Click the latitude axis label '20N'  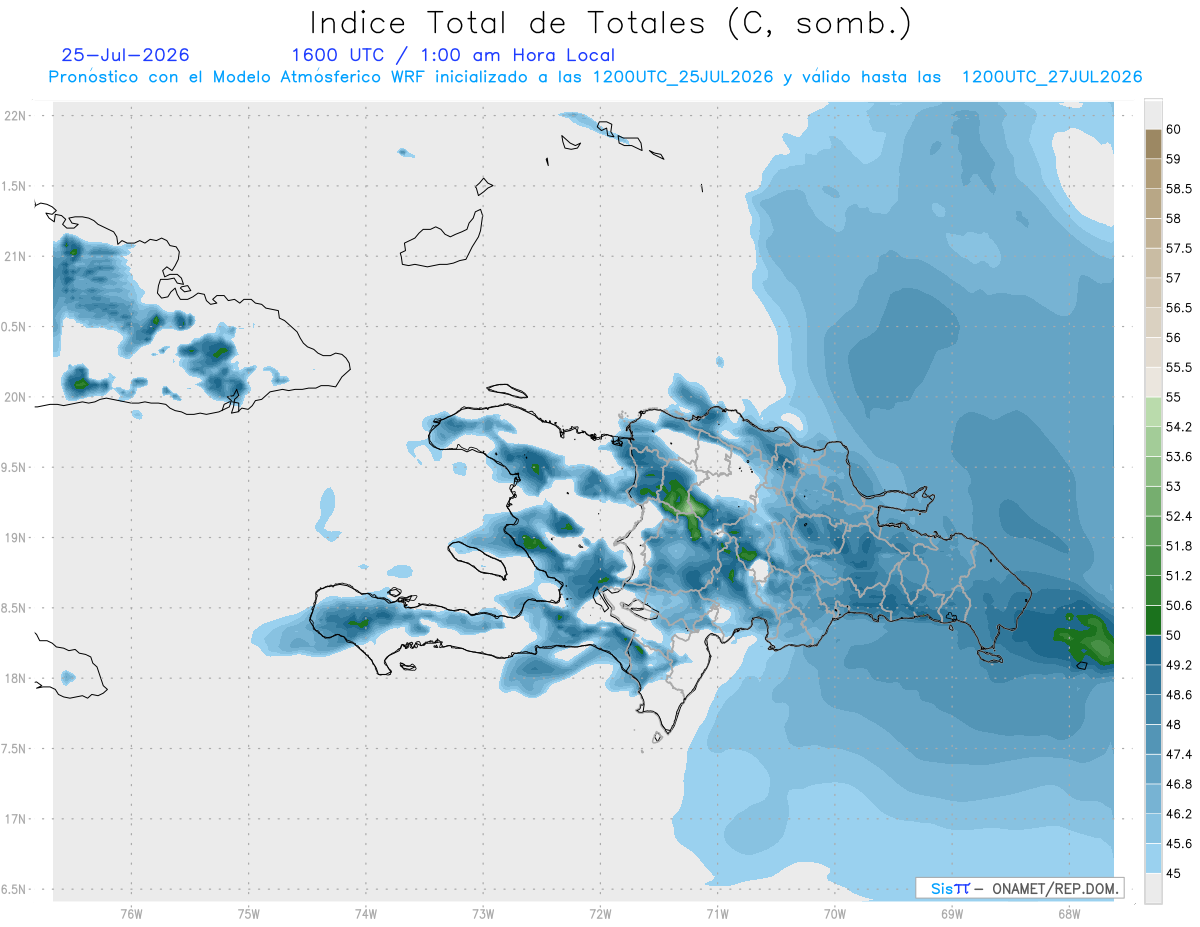pyautogui.click(x=14, y=397)
